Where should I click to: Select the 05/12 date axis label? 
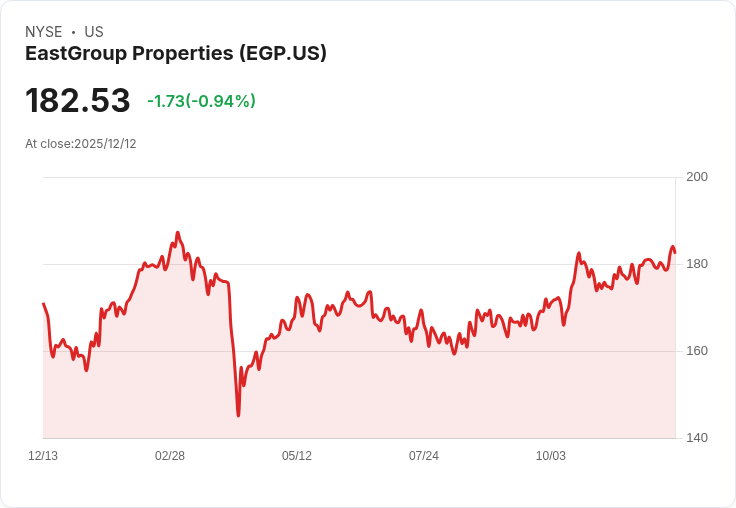click(297, 456)
